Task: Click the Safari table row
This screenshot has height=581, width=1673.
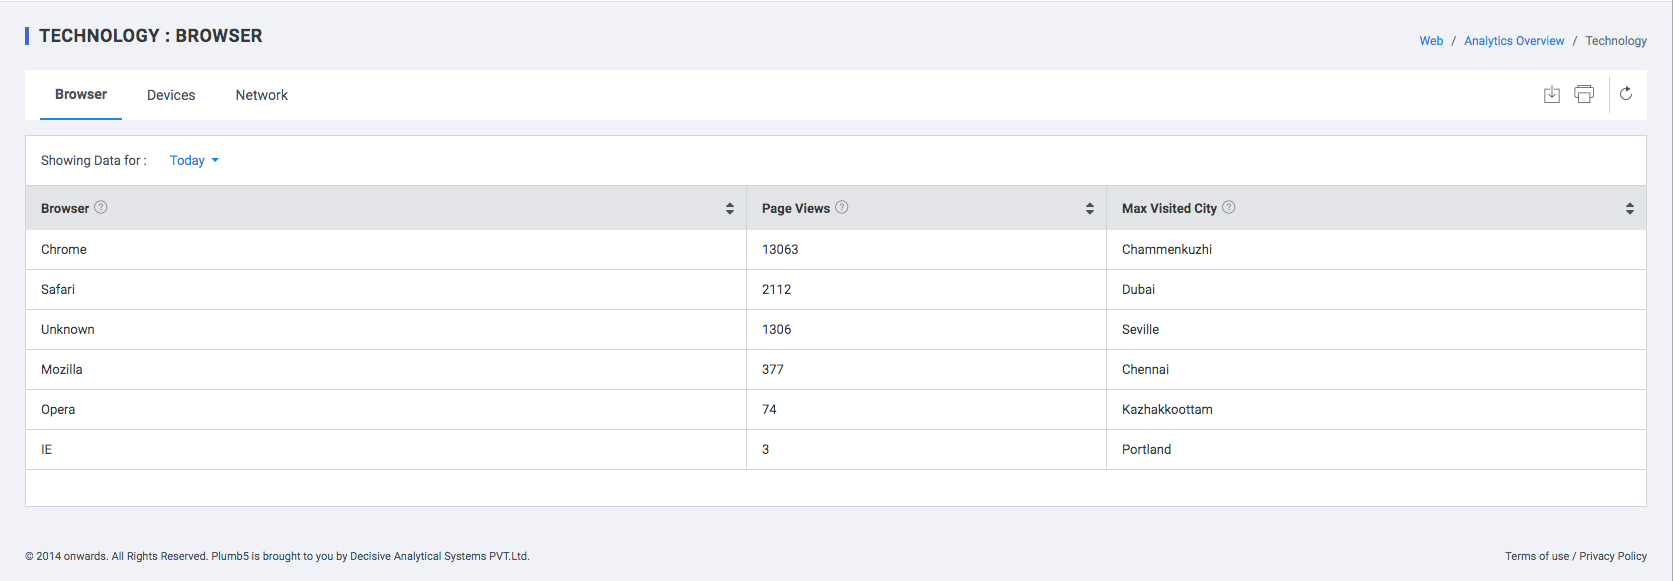Action: [x=836, y=289]
